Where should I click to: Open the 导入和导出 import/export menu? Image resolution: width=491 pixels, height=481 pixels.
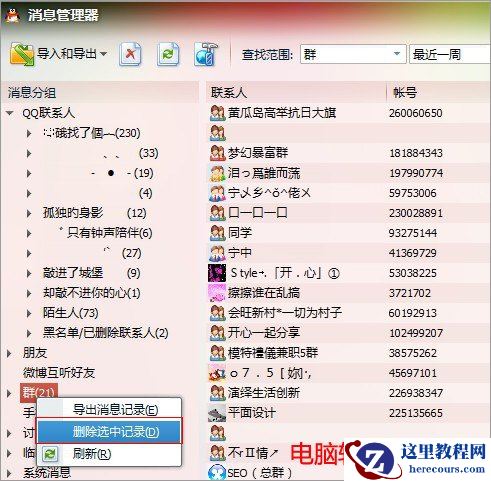click(x=58, y=54)
